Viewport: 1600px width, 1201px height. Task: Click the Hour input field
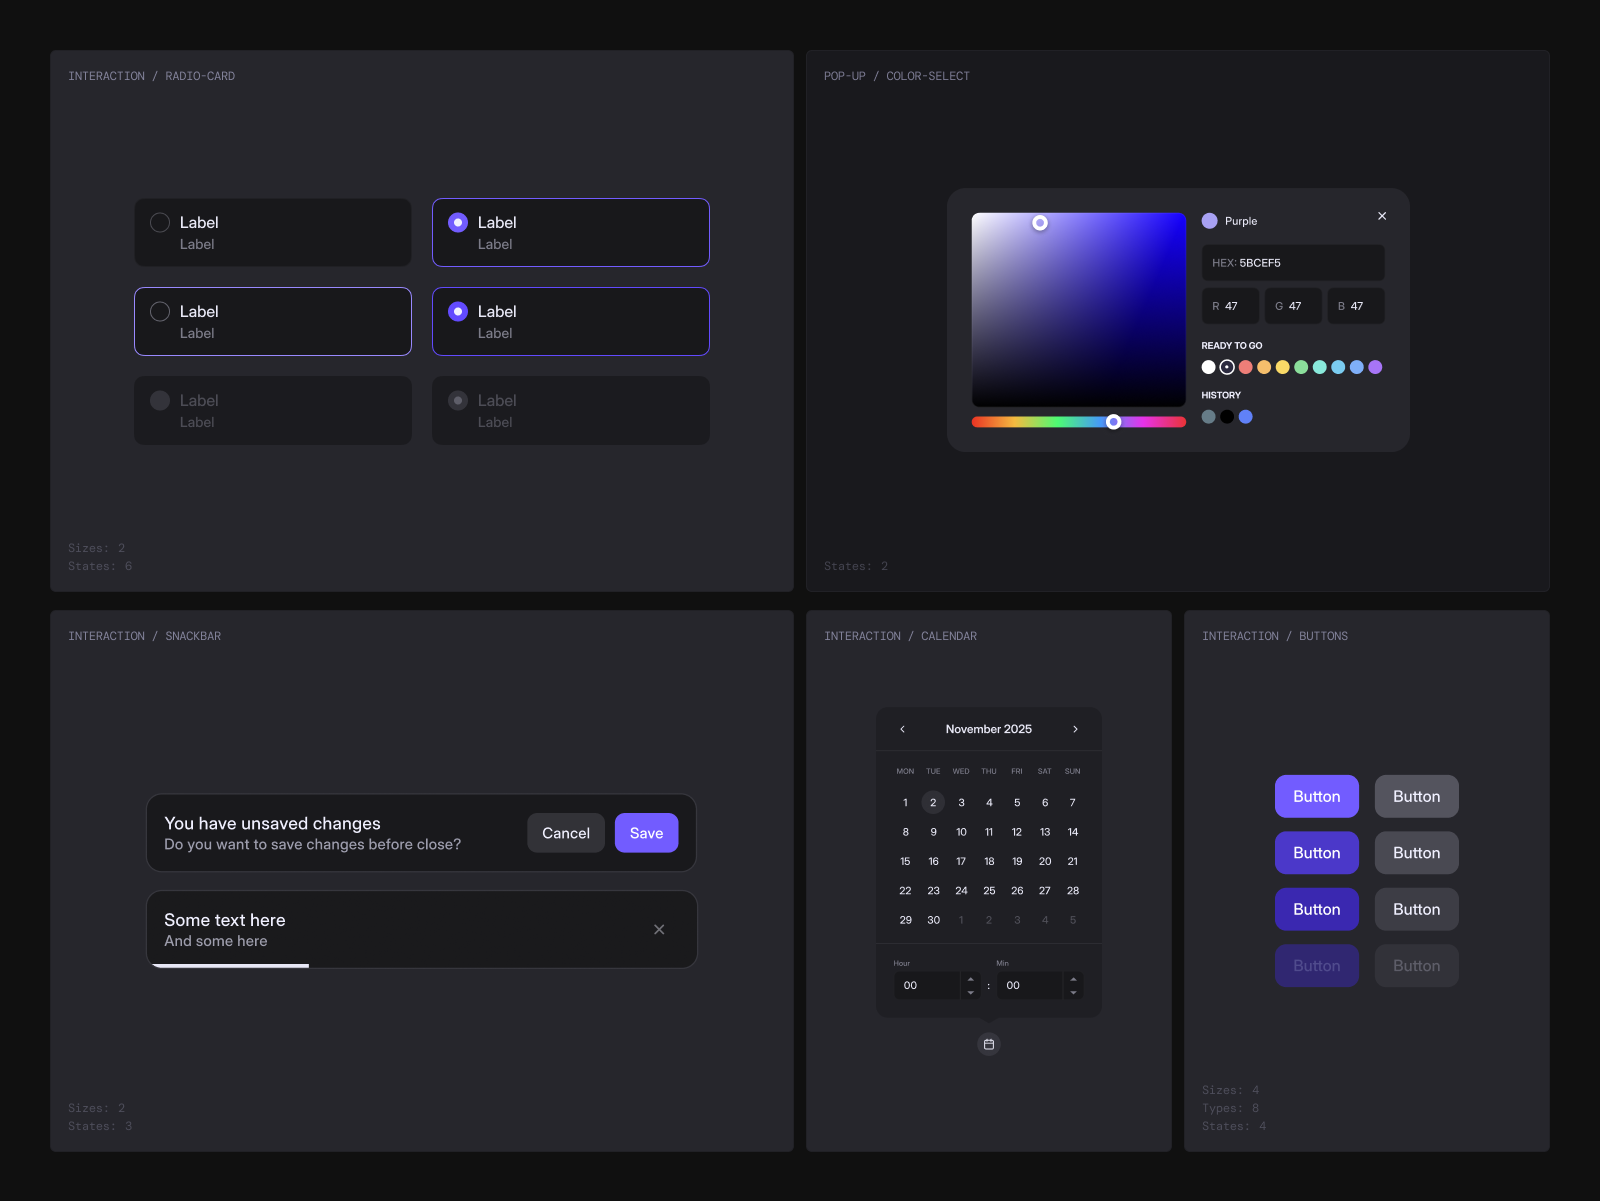pos(928,985)
